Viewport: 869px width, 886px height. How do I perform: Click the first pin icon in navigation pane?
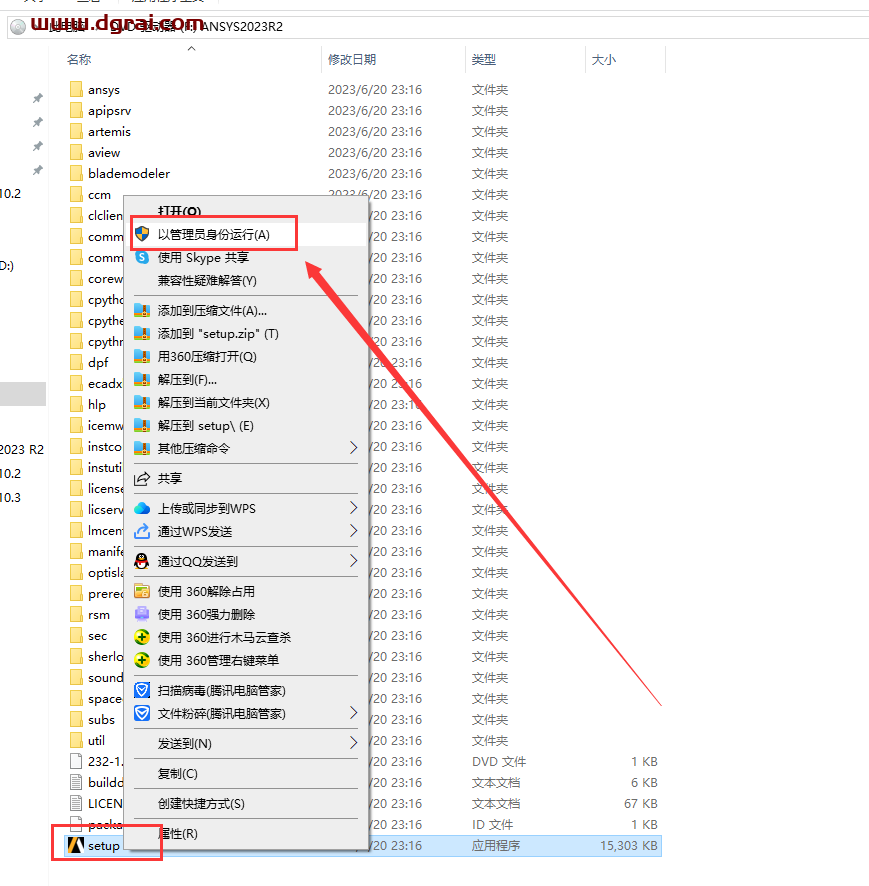[x=38, y=98]
